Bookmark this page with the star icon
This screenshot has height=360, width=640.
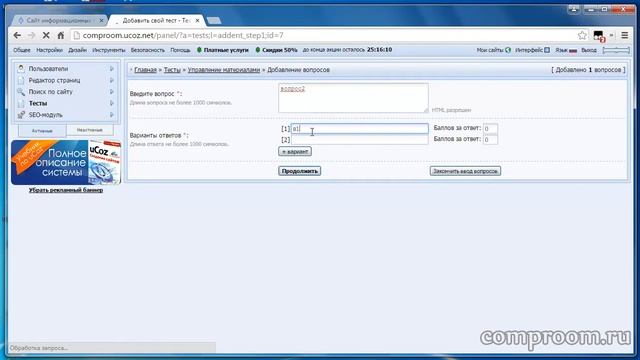[582, 36]
